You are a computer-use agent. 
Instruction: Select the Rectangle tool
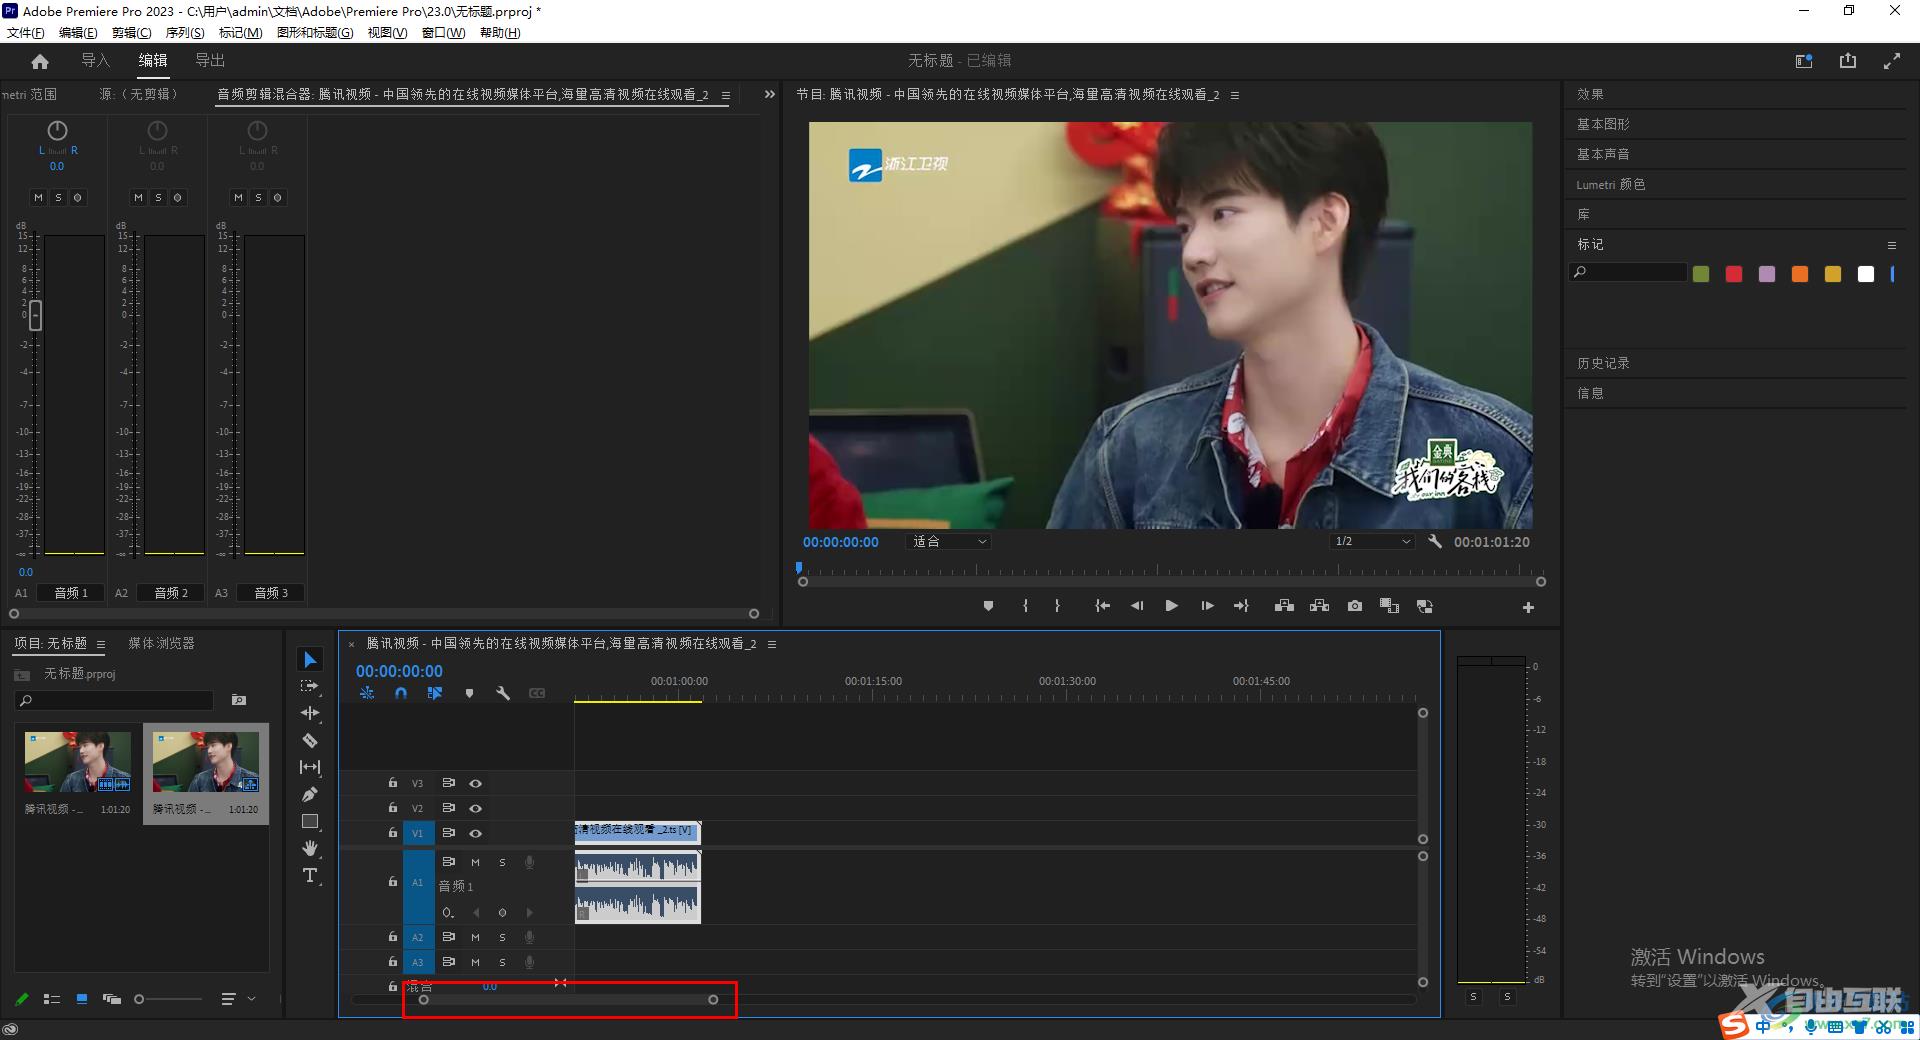pyautogui.click(x=310, y=821)
